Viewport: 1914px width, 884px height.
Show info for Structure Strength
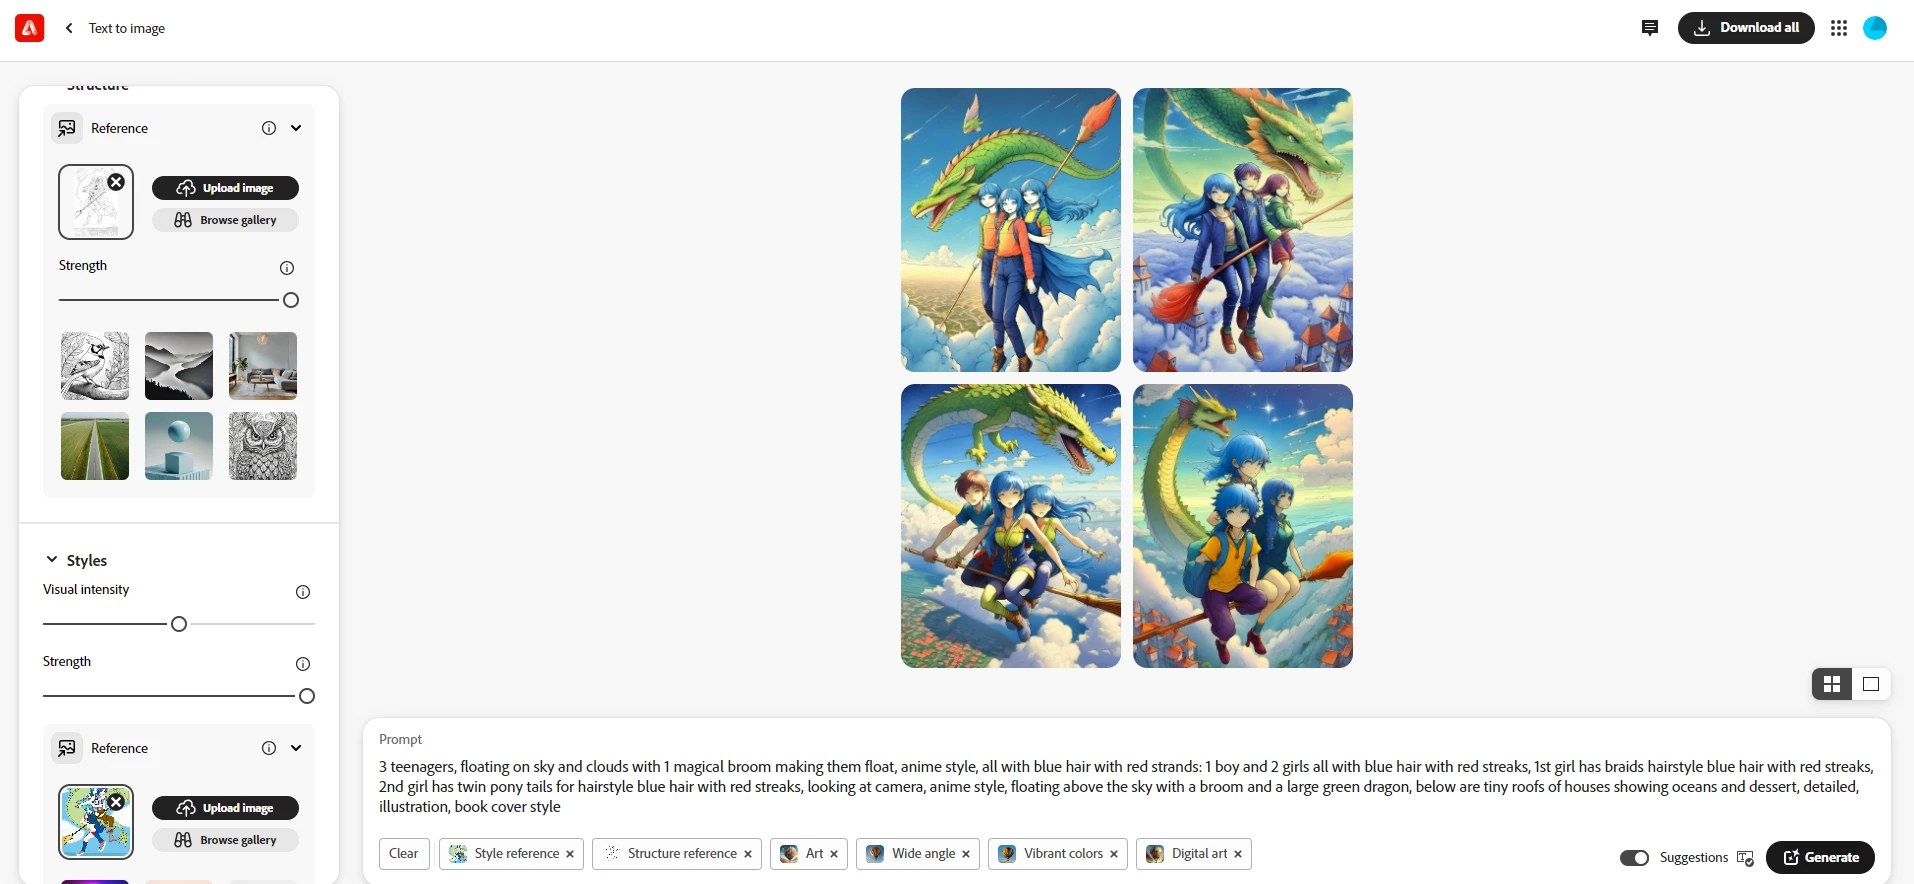tap(287, 268)
